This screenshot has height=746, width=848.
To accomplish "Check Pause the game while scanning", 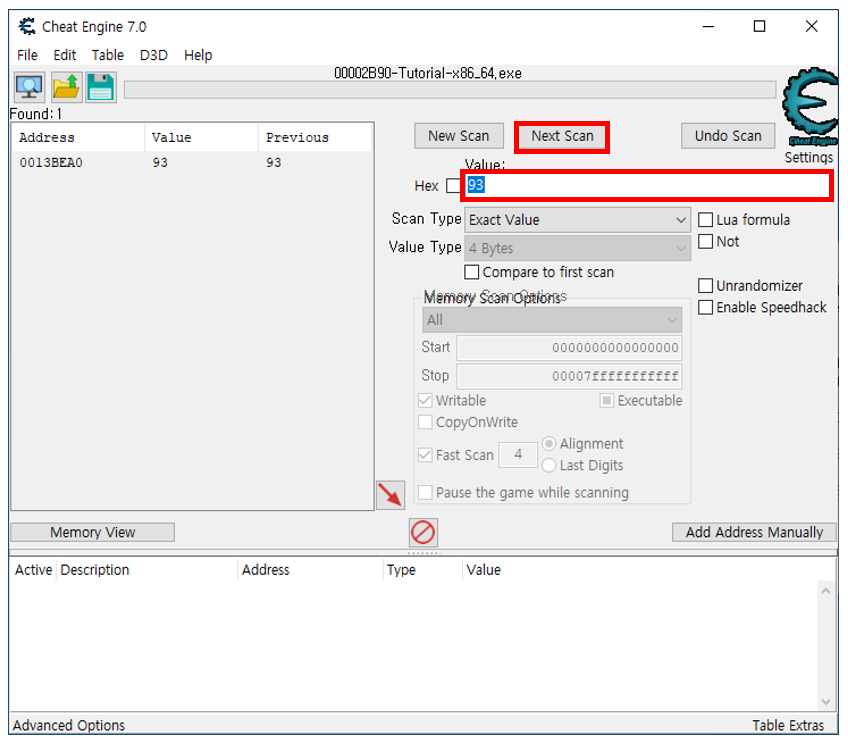I will (425, 492).
